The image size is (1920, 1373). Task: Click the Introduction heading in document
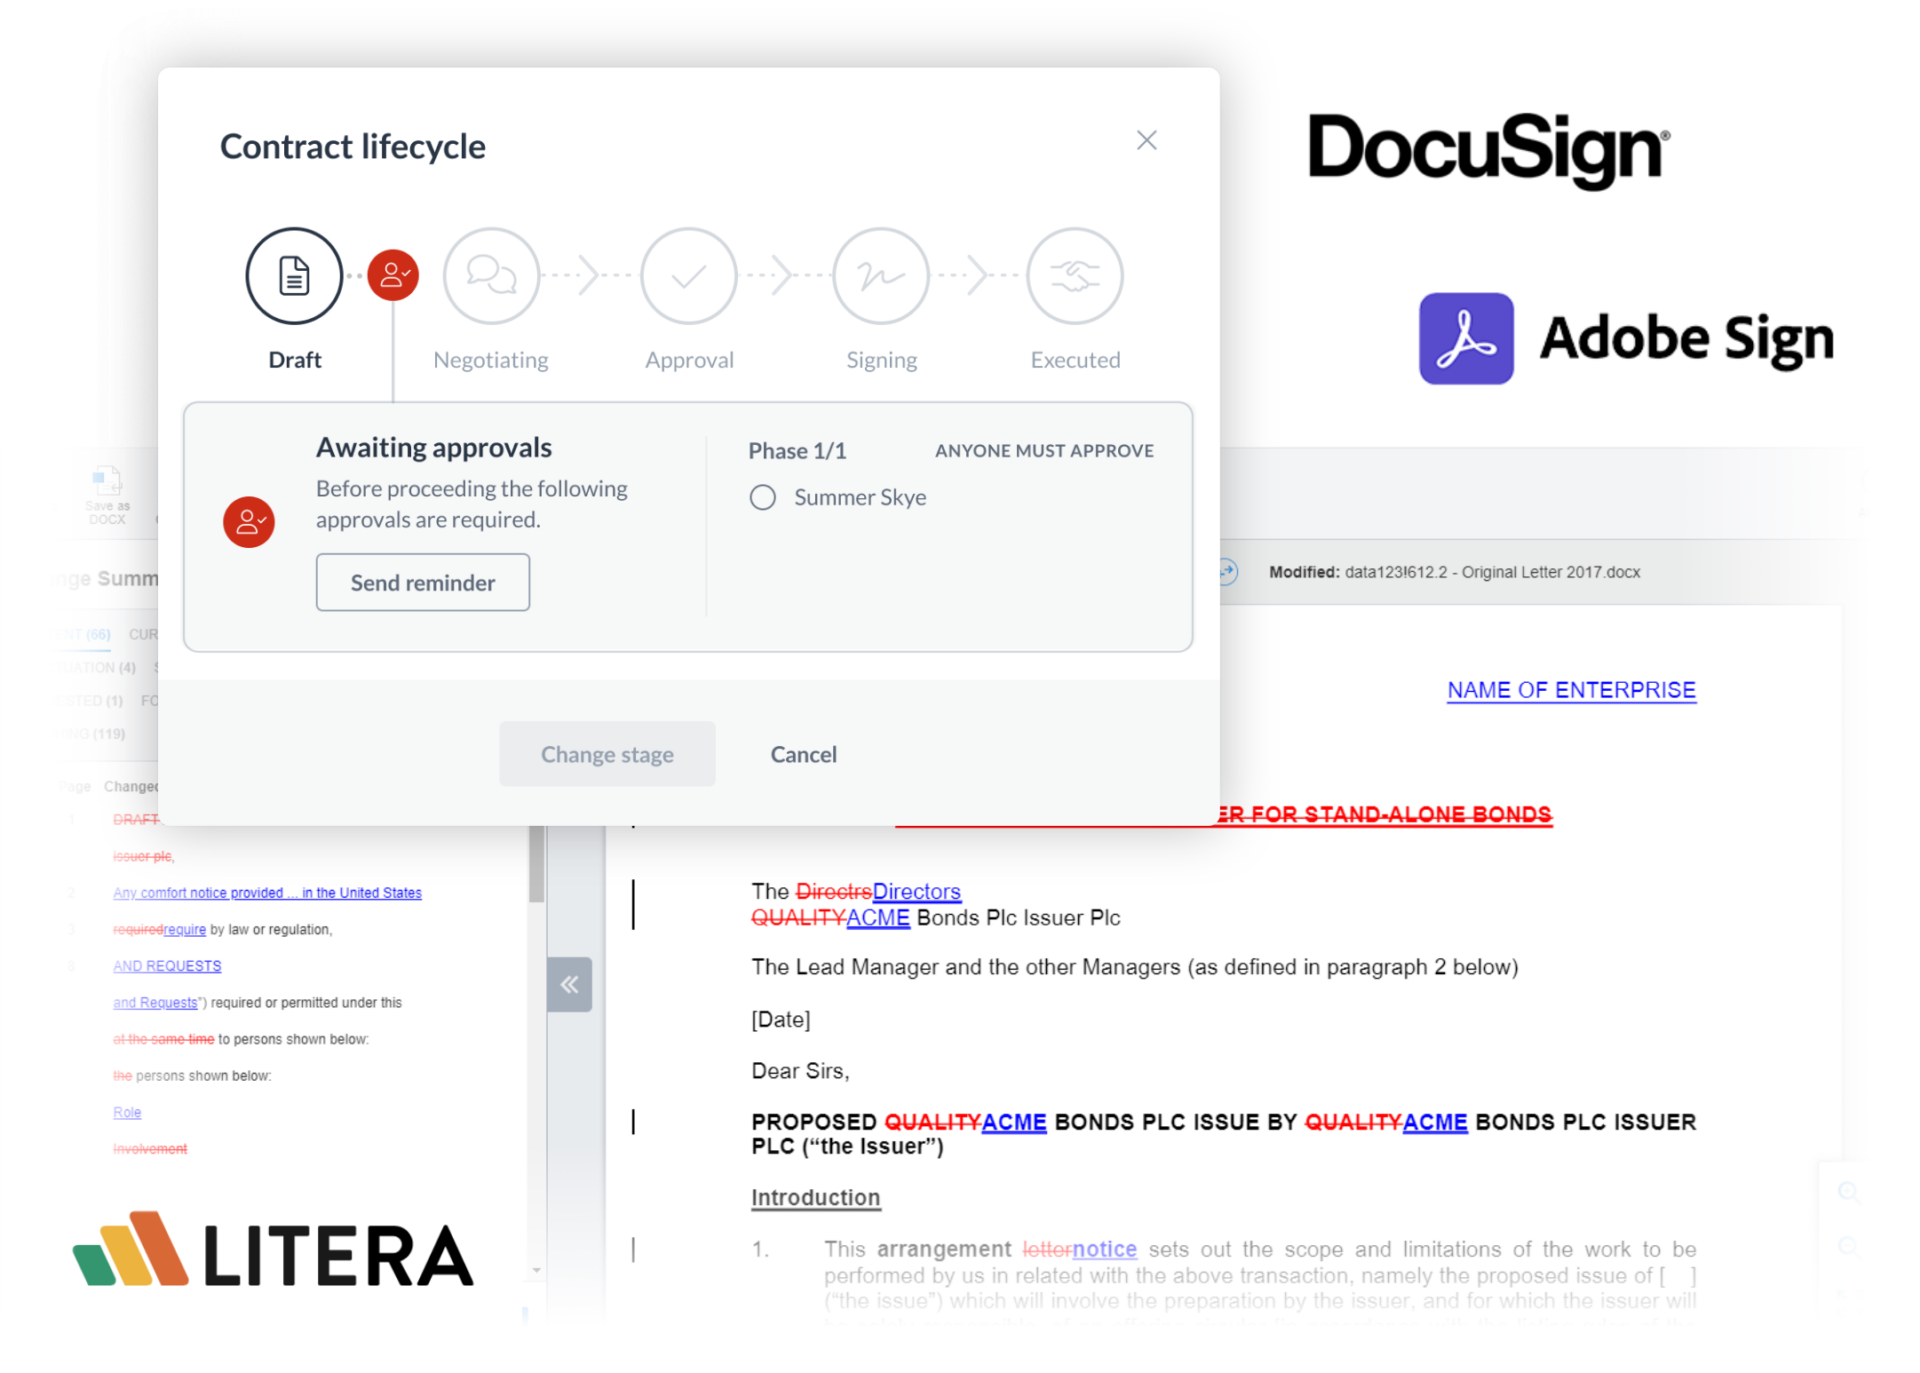tap(816, 1197)
